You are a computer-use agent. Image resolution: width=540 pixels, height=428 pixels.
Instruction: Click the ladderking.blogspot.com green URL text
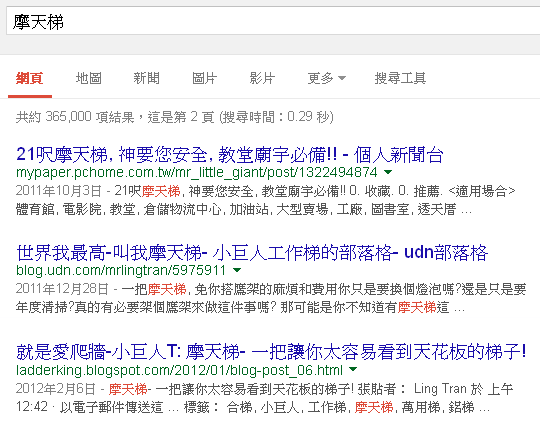point(179,370)
